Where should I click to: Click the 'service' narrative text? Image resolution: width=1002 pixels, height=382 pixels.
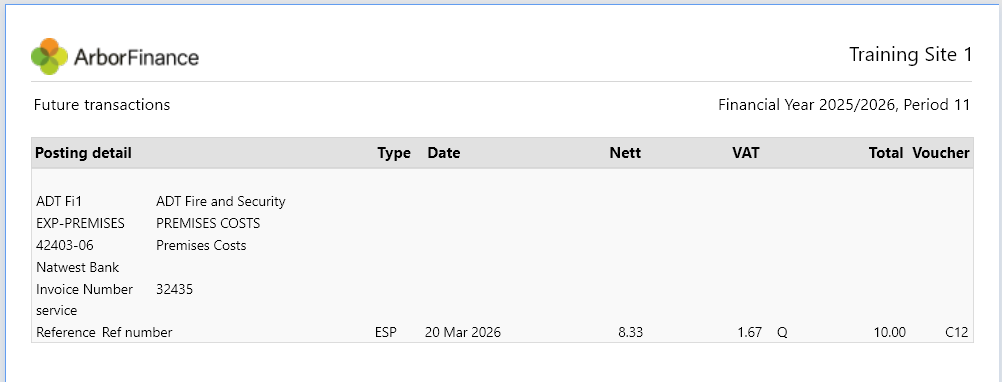click(x=57, y=310)
